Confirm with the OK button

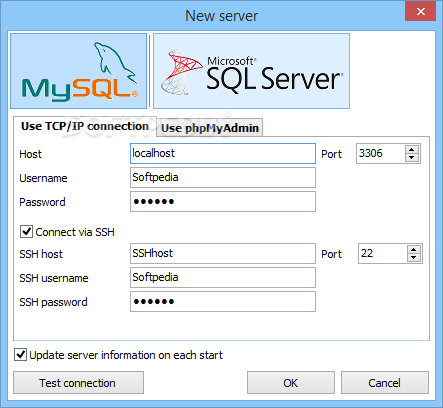tap(291, 383)
